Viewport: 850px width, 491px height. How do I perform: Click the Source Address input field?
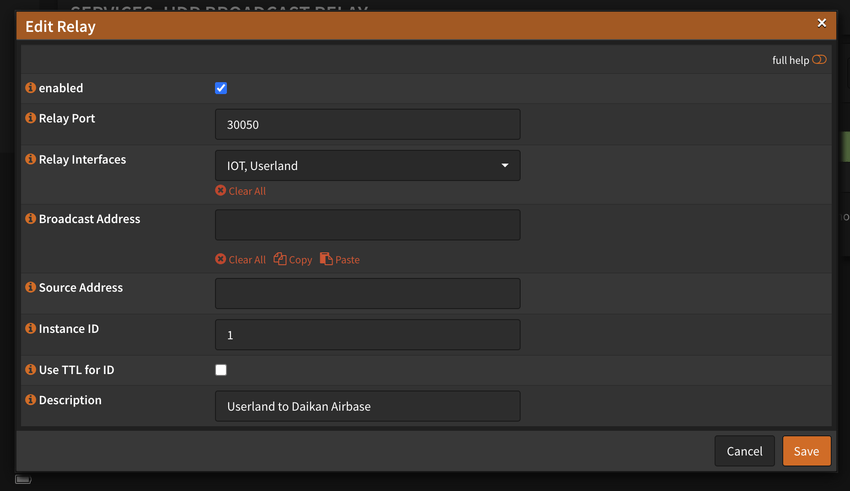[x=368, y=293]
